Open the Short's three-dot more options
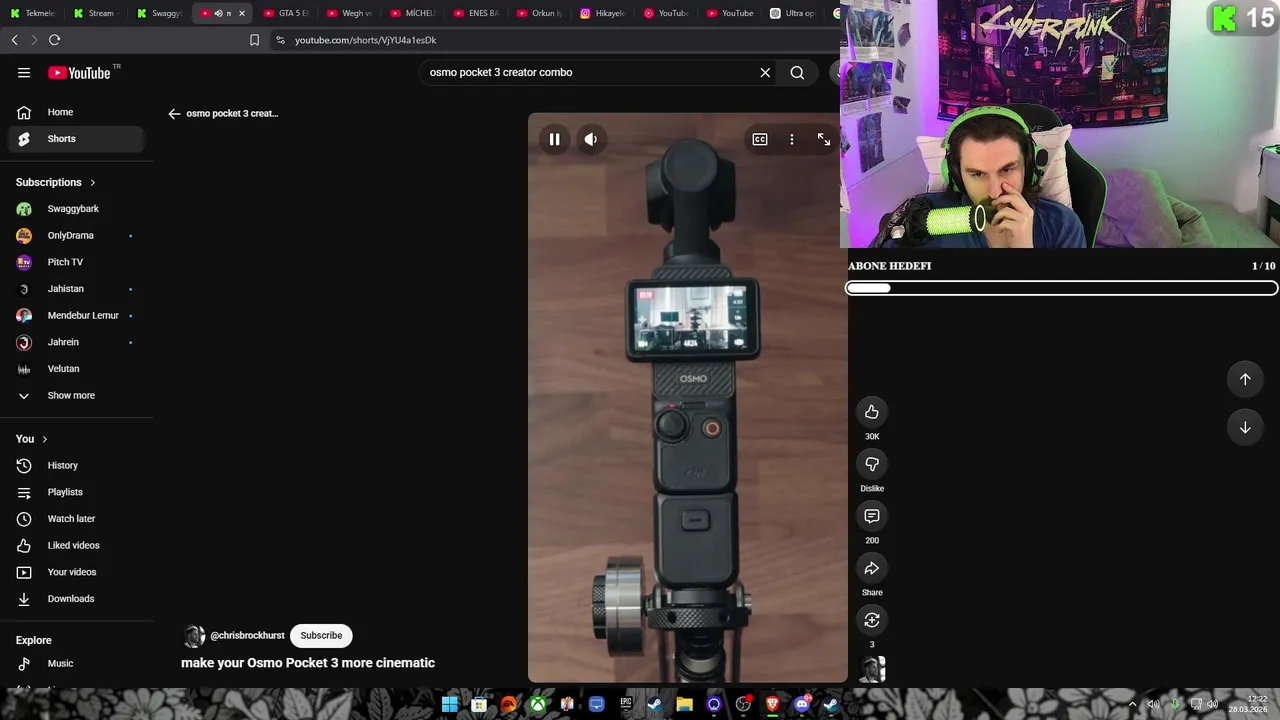This screenshot has width=1280, height=720. [792, 139]
